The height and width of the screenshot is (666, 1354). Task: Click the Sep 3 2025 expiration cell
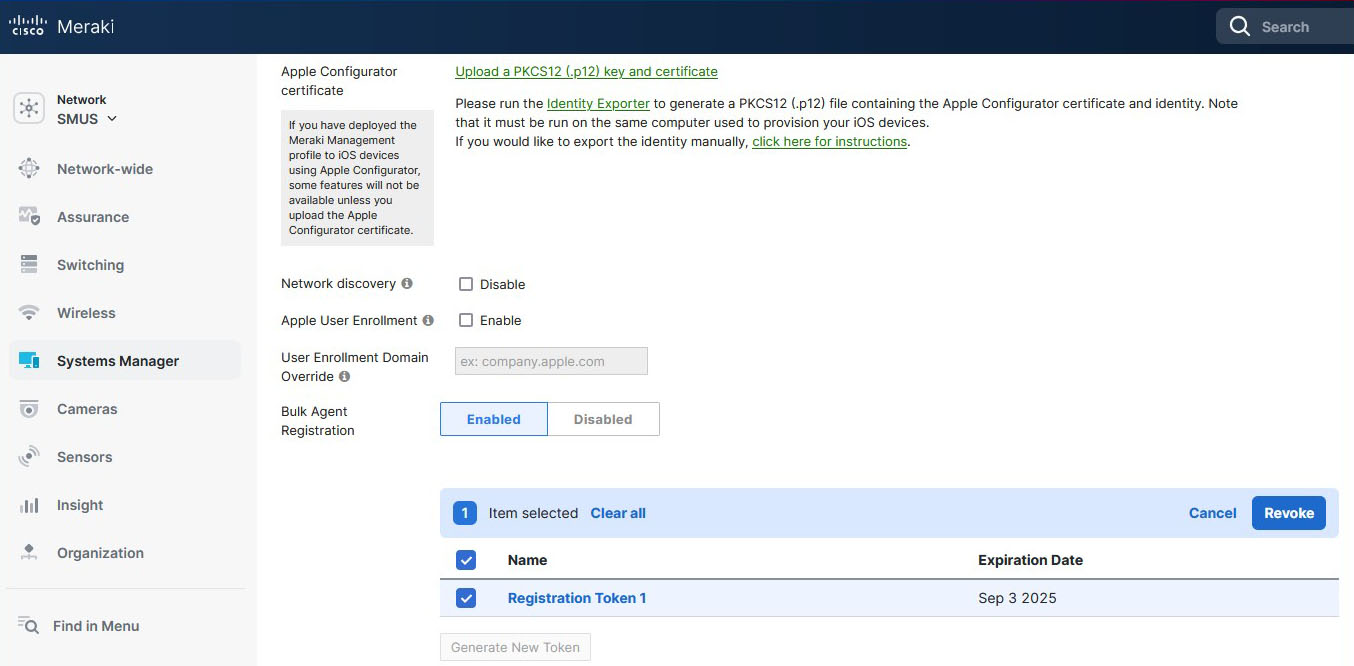click(x=1017, y=598)
